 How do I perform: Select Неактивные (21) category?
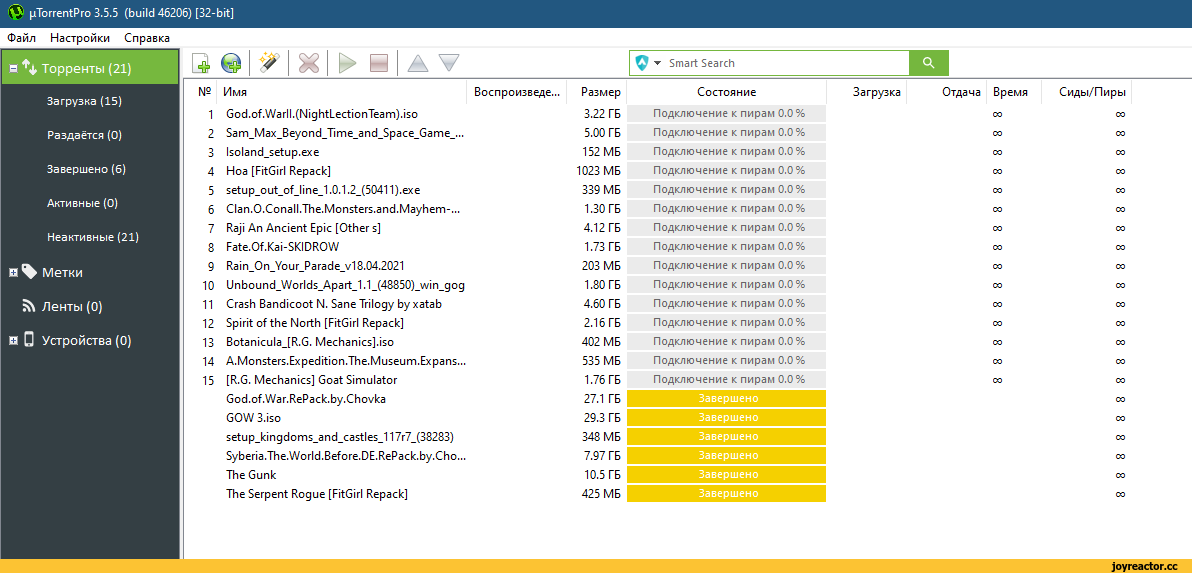coord(93,237)
